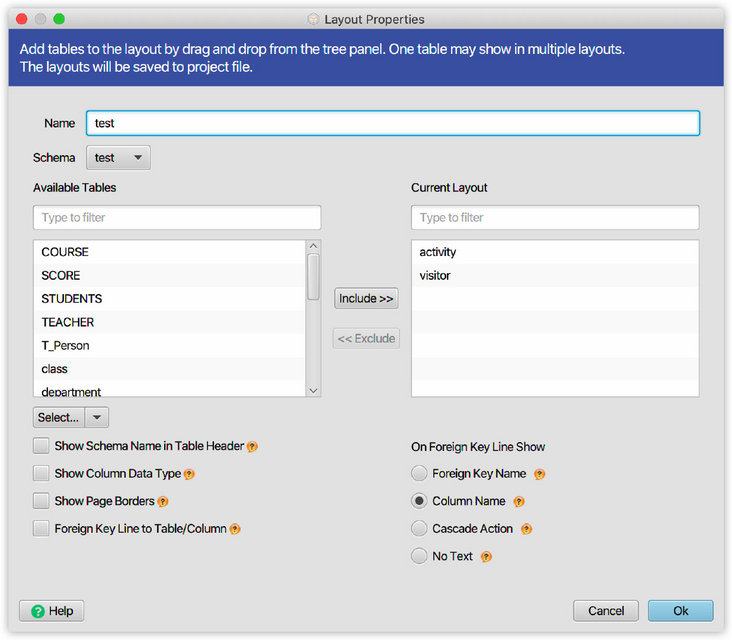Select the visitor table in Current Layout
732x640 pixels.
(x=435, y=275)
